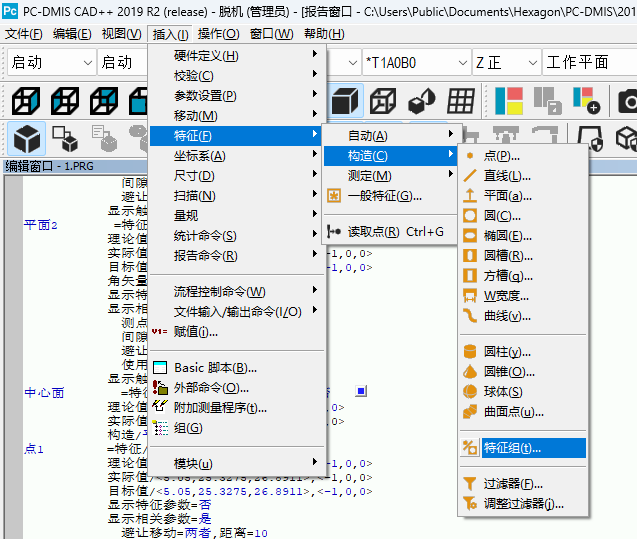Select 特征组 in construct submenu

pyautogui.click(x=512, y=447)
